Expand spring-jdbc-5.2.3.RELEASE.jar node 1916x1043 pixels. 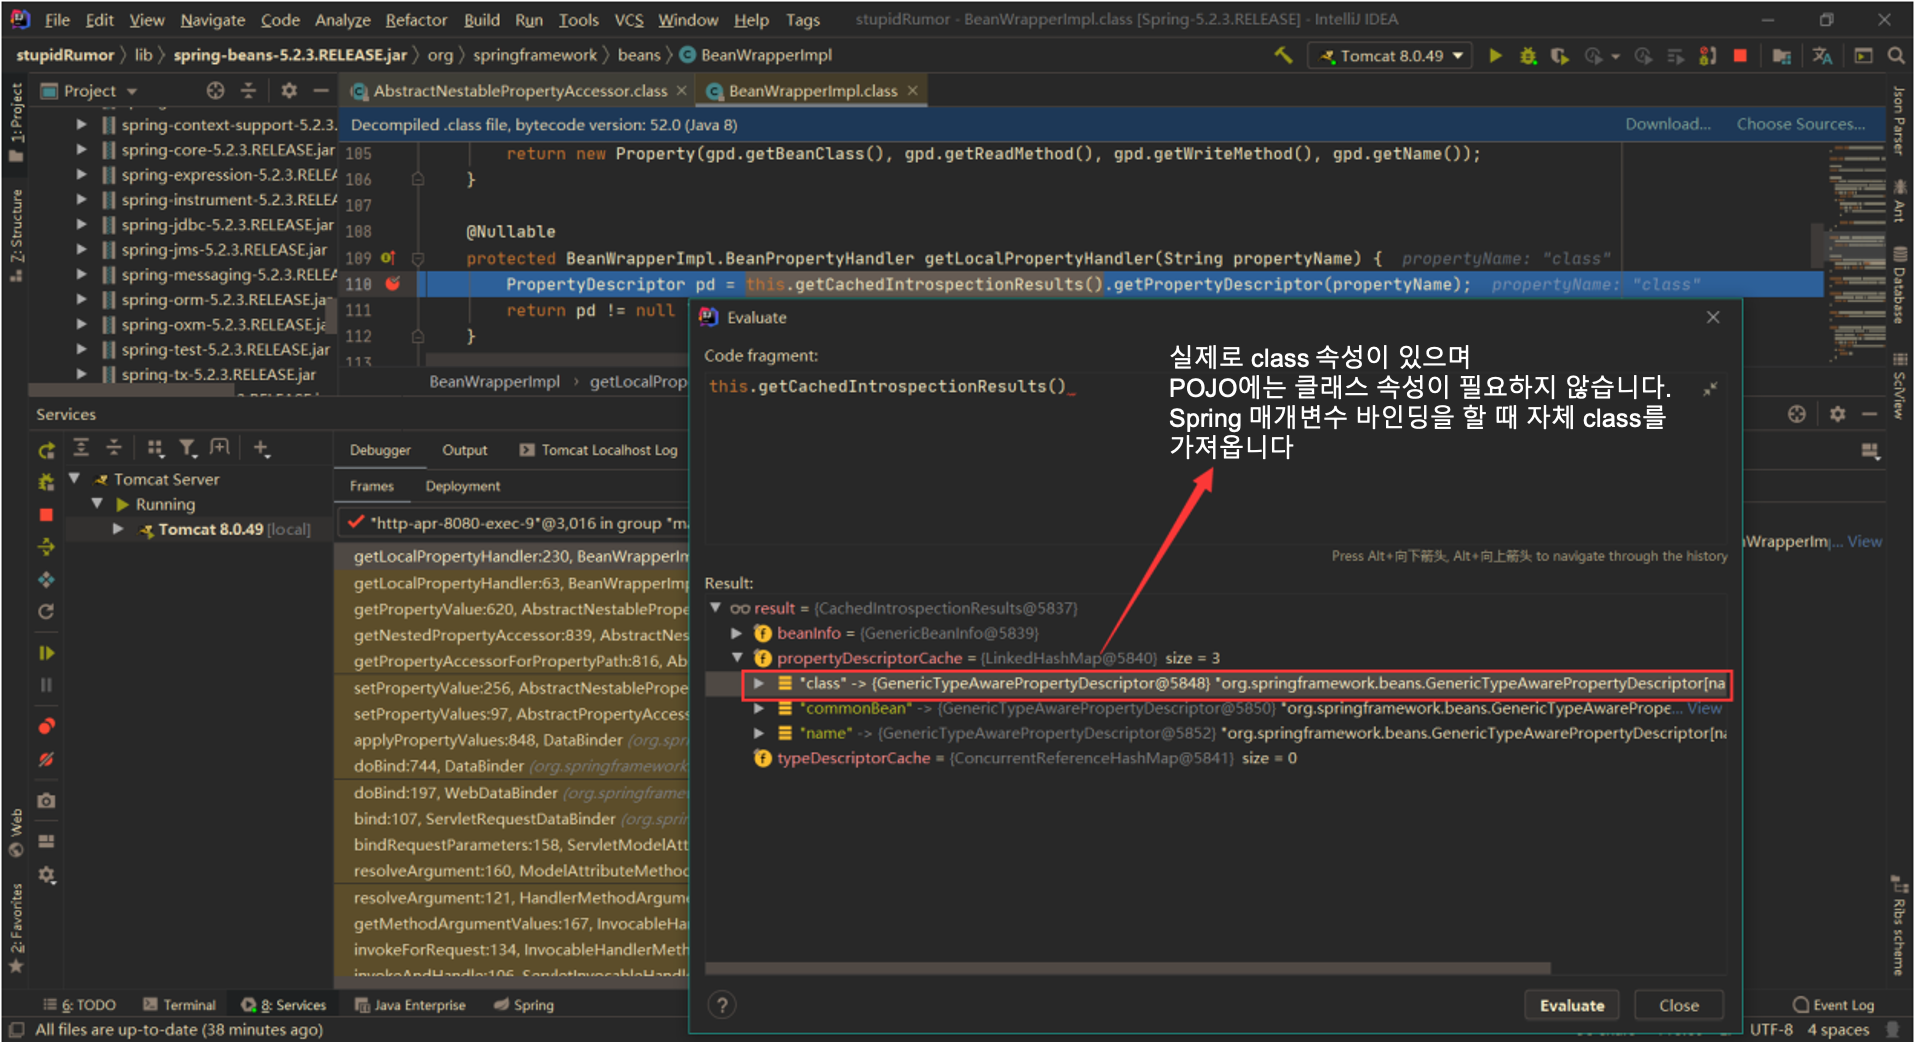click(x=81, y=225)
